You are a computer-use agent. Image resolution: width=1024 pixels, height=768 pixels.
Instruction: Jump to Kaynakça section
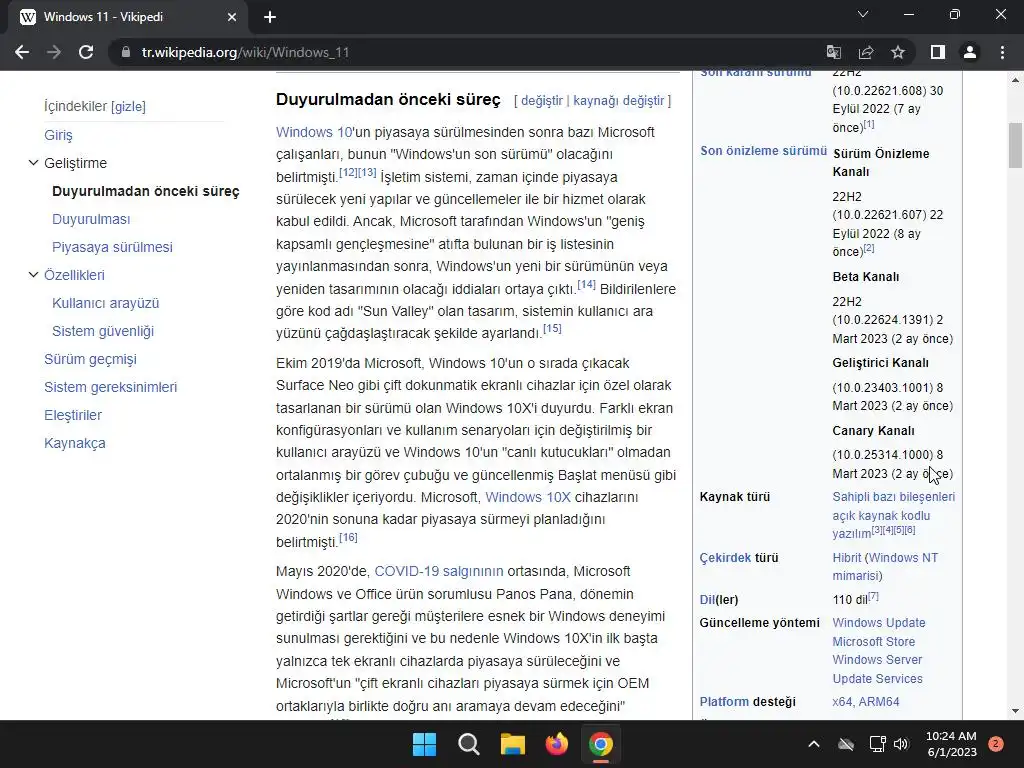click(x=74, y=443)
